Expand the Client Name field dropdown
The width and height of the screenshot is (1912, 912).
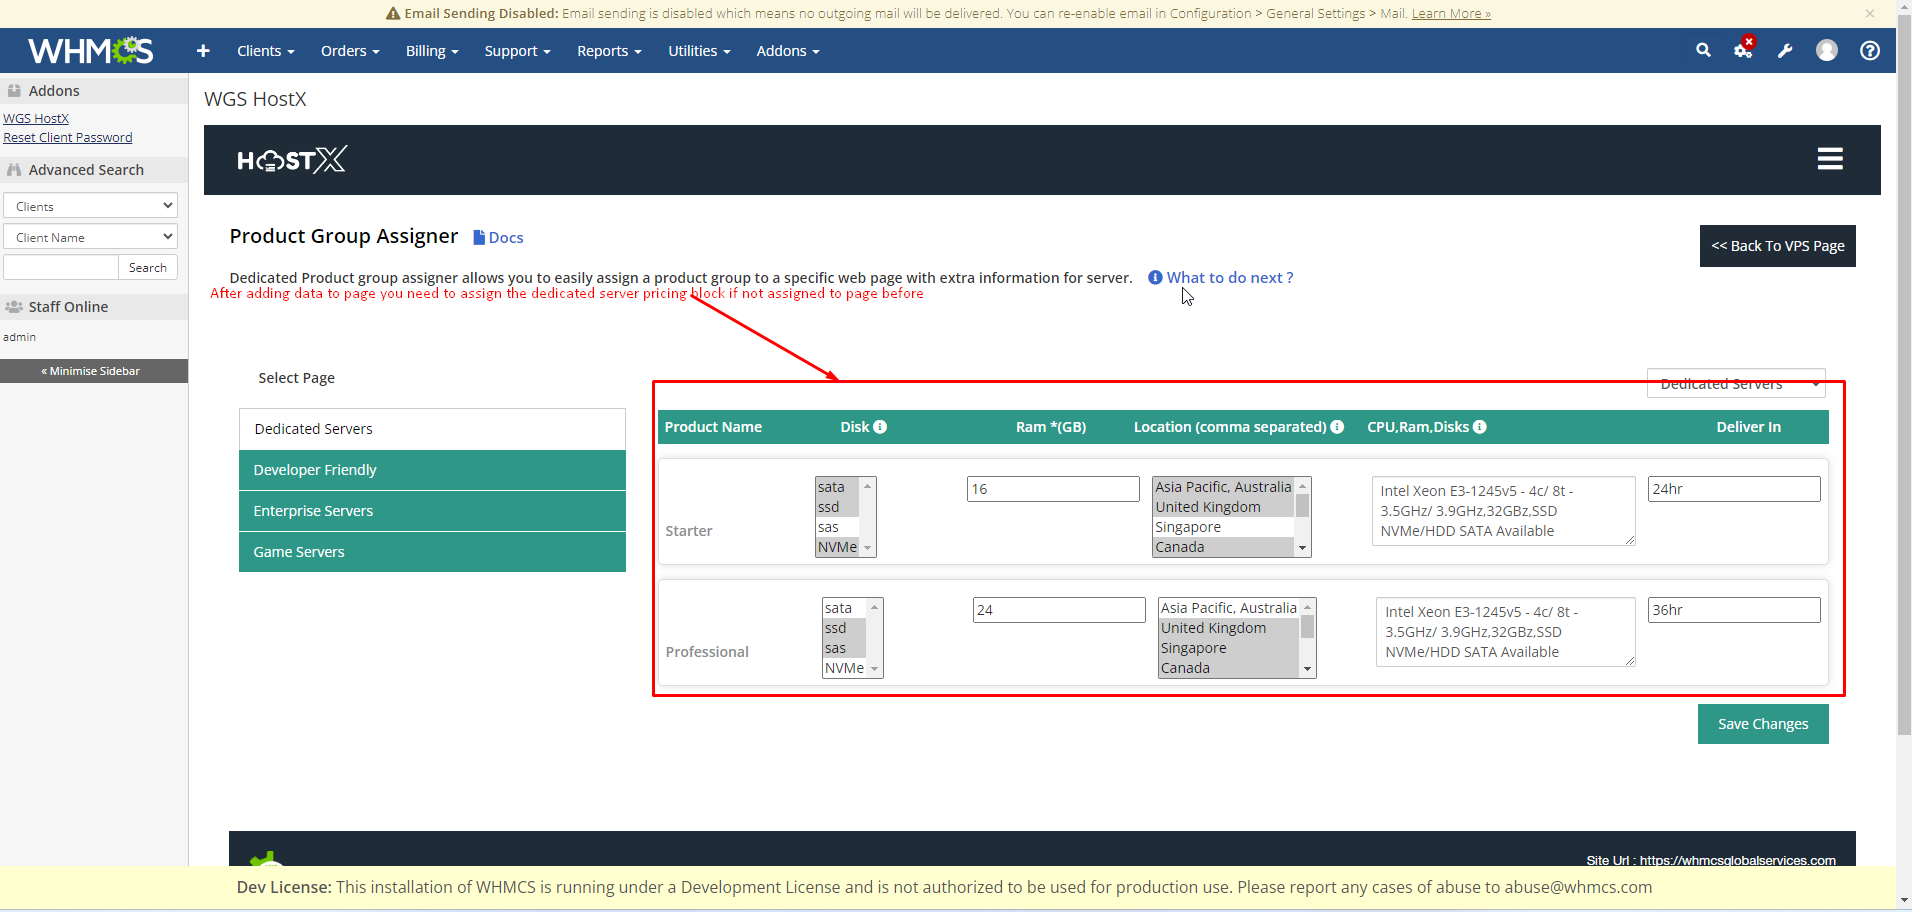pyautogui.click(x=90, y=237)
